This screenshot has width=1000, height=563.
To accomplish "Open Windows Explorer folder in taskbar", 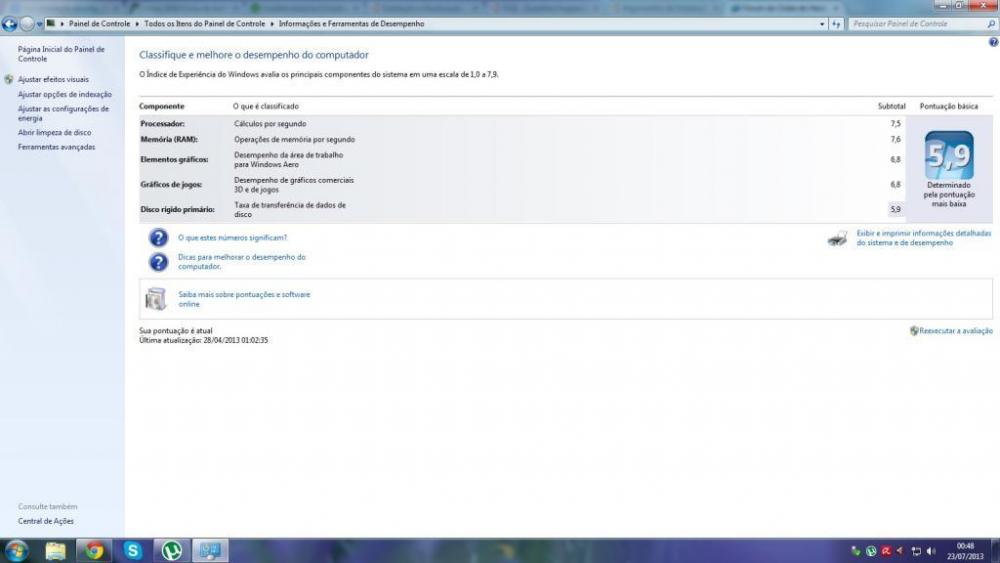I will tap(55, 550).
